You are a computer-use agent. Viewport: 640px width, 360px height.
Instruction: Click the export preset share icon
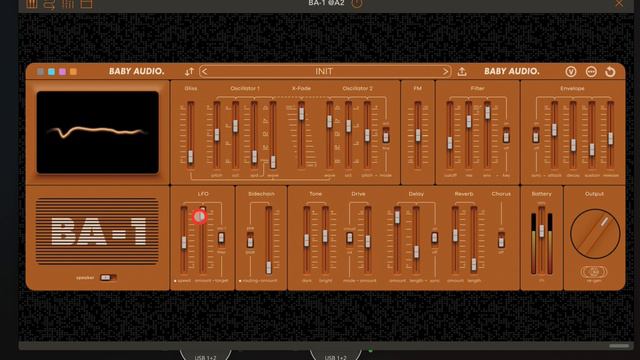462,72
